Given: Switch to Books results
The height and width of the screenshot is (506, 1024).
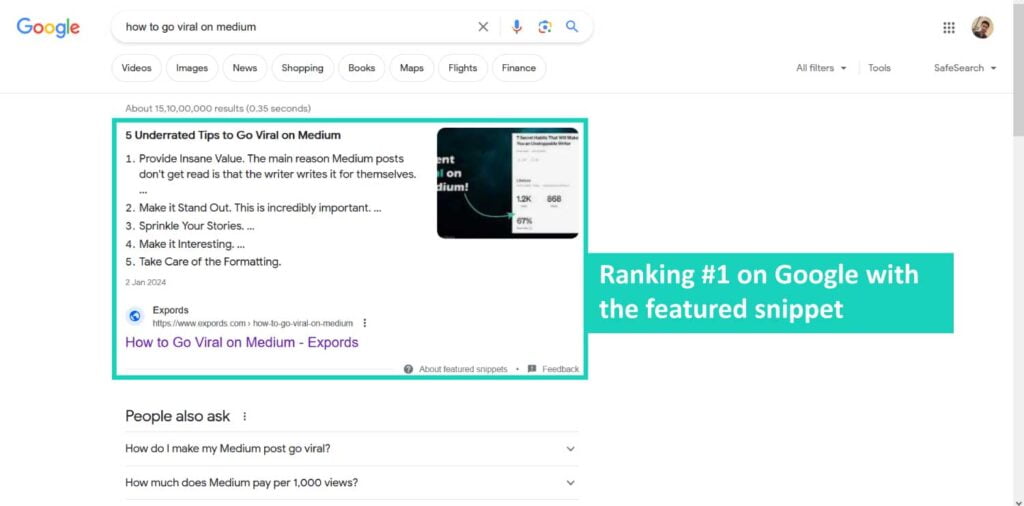Looking at the screenshot, I should pyautogui.click(x=362, y=68).
